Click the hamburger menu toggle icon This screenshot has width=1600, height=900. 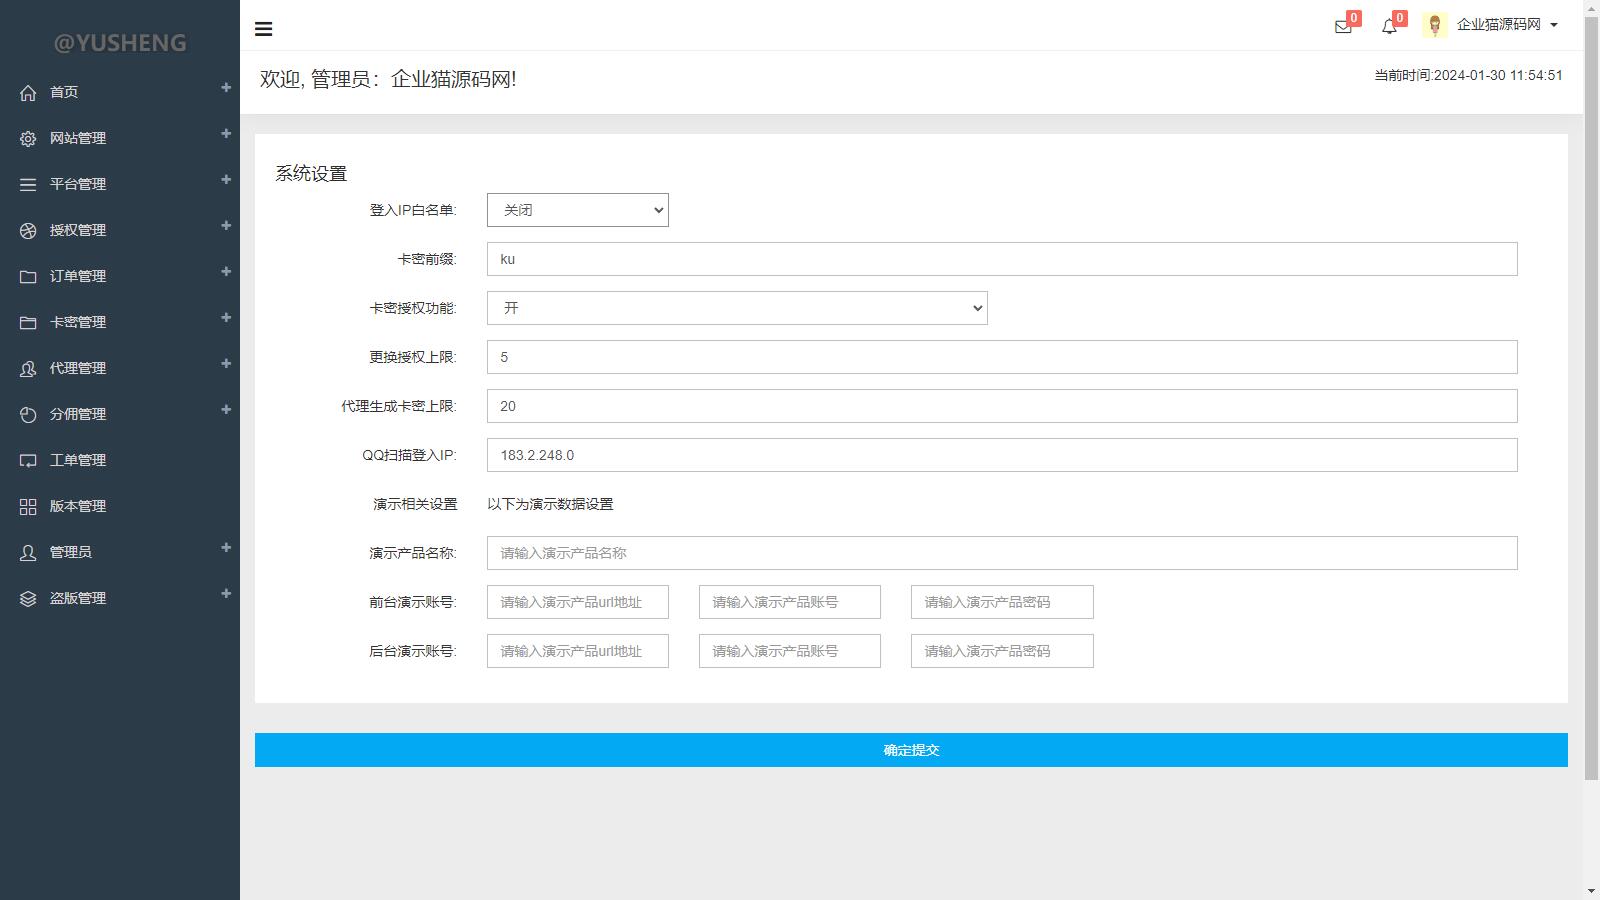click(264, 29)
